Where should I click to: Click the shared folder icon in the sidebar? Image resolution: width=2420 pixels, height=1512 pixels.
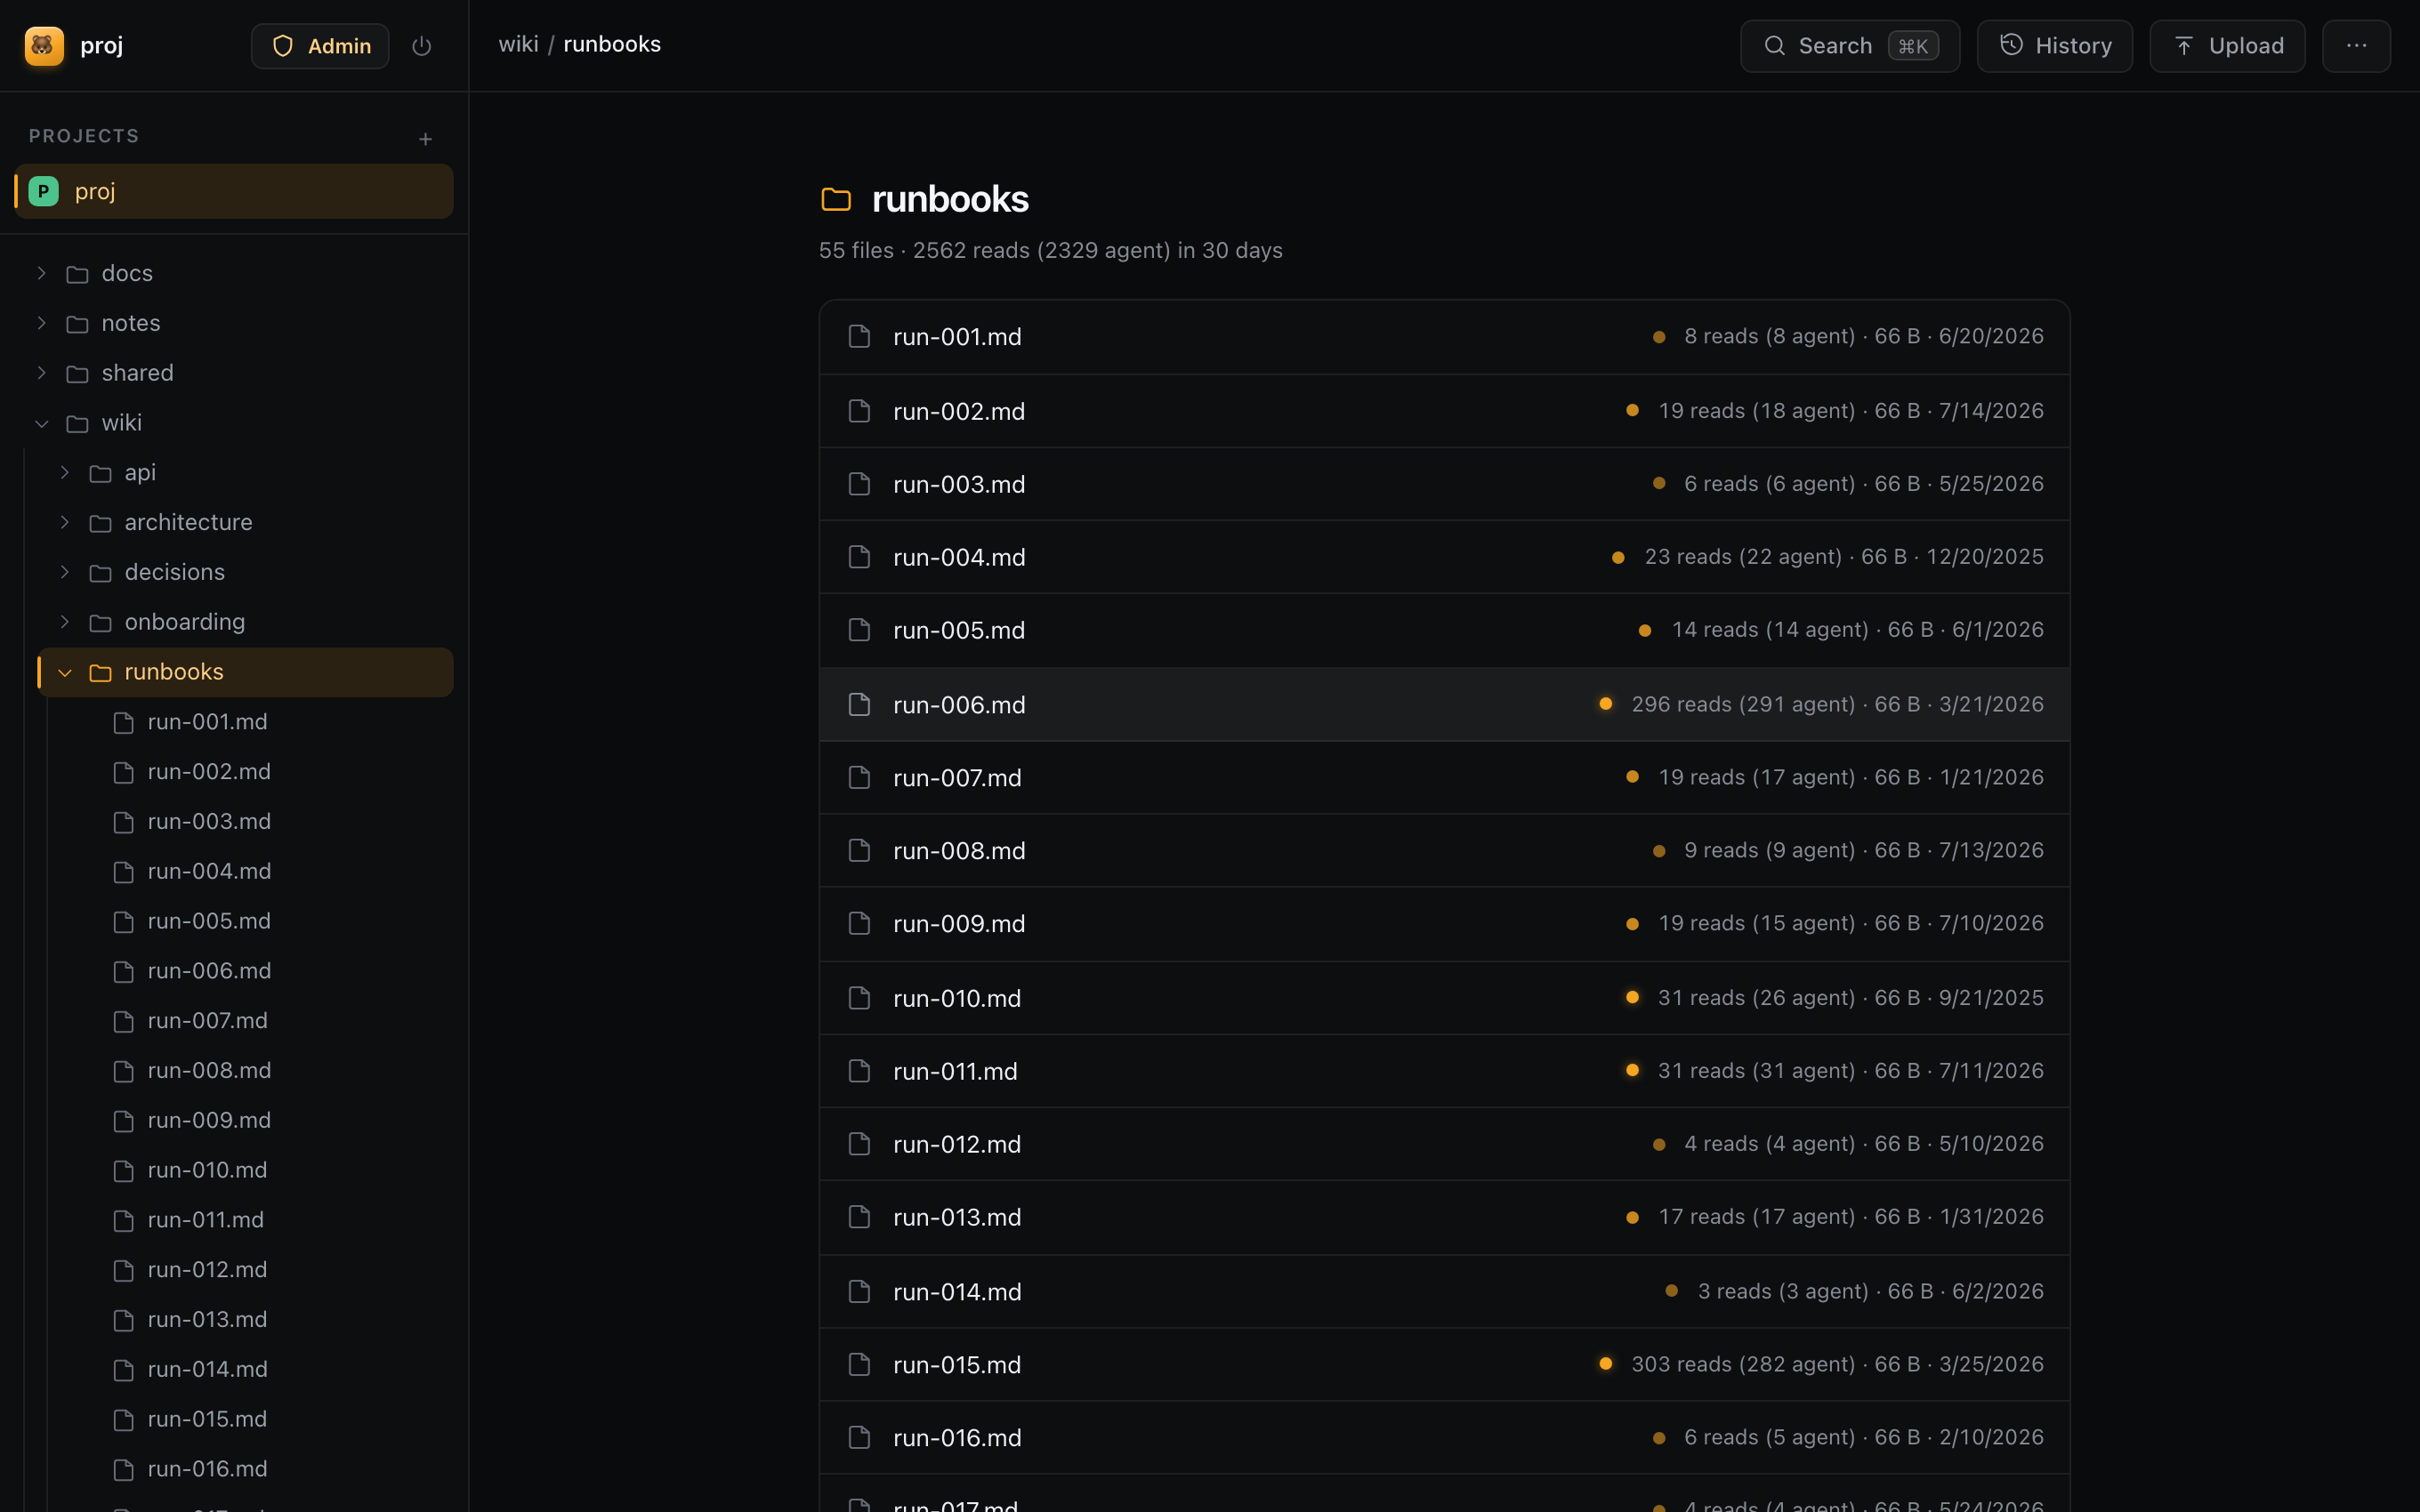[x=77, y=374]
